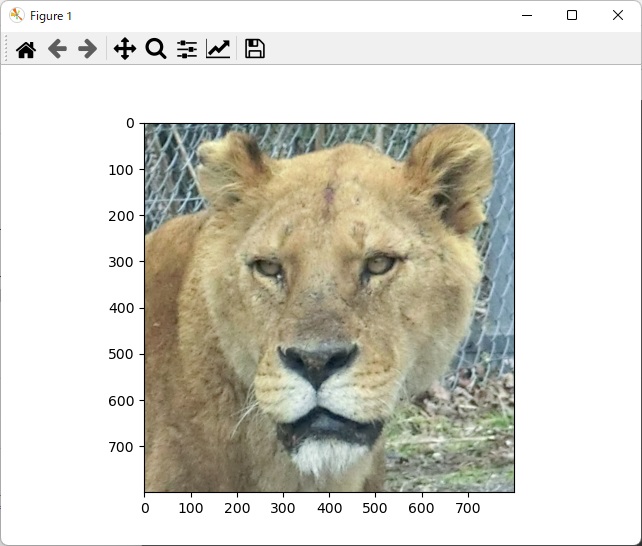The width and height of the screenshot is (642, 546).
Task: Click the lion's eye on the right side
Action: (378, 265)
